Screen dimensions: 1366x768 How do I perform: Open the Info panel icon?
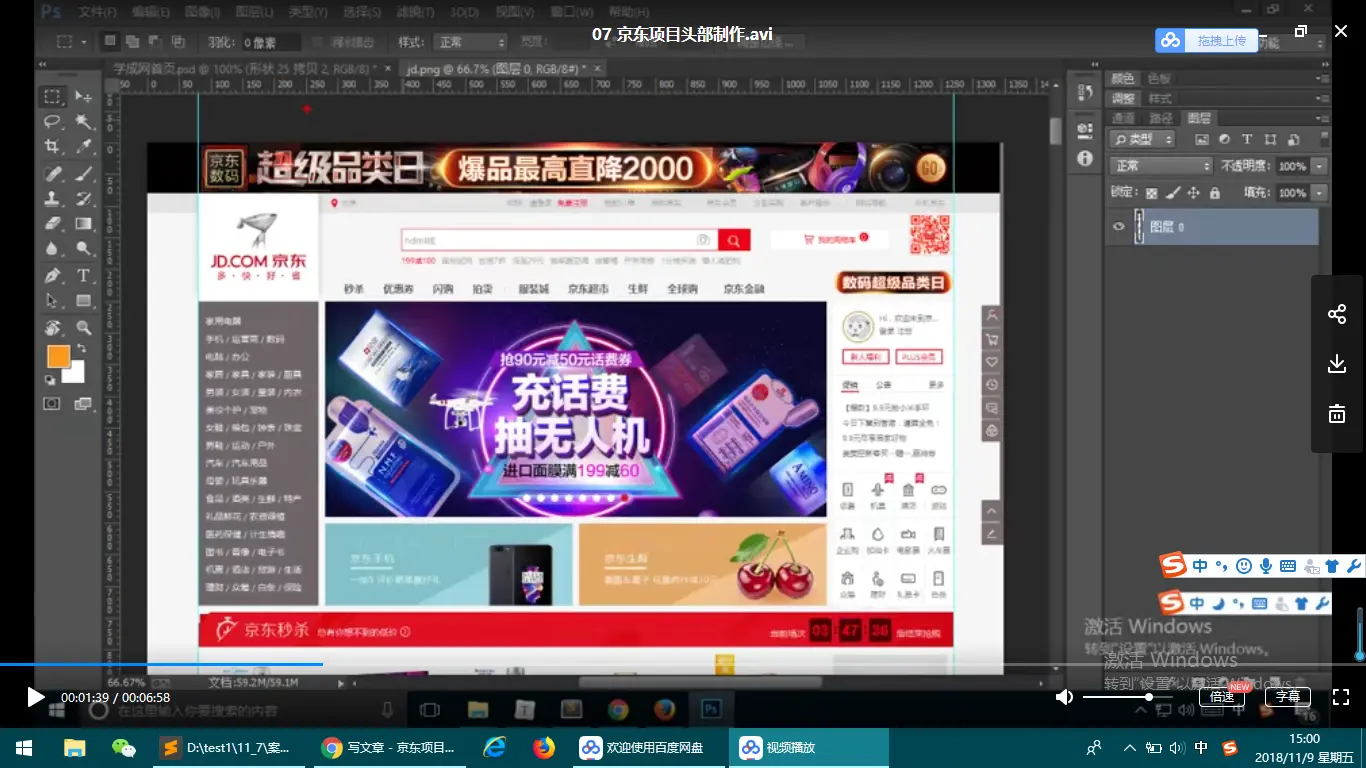(x=1085, y=158)
